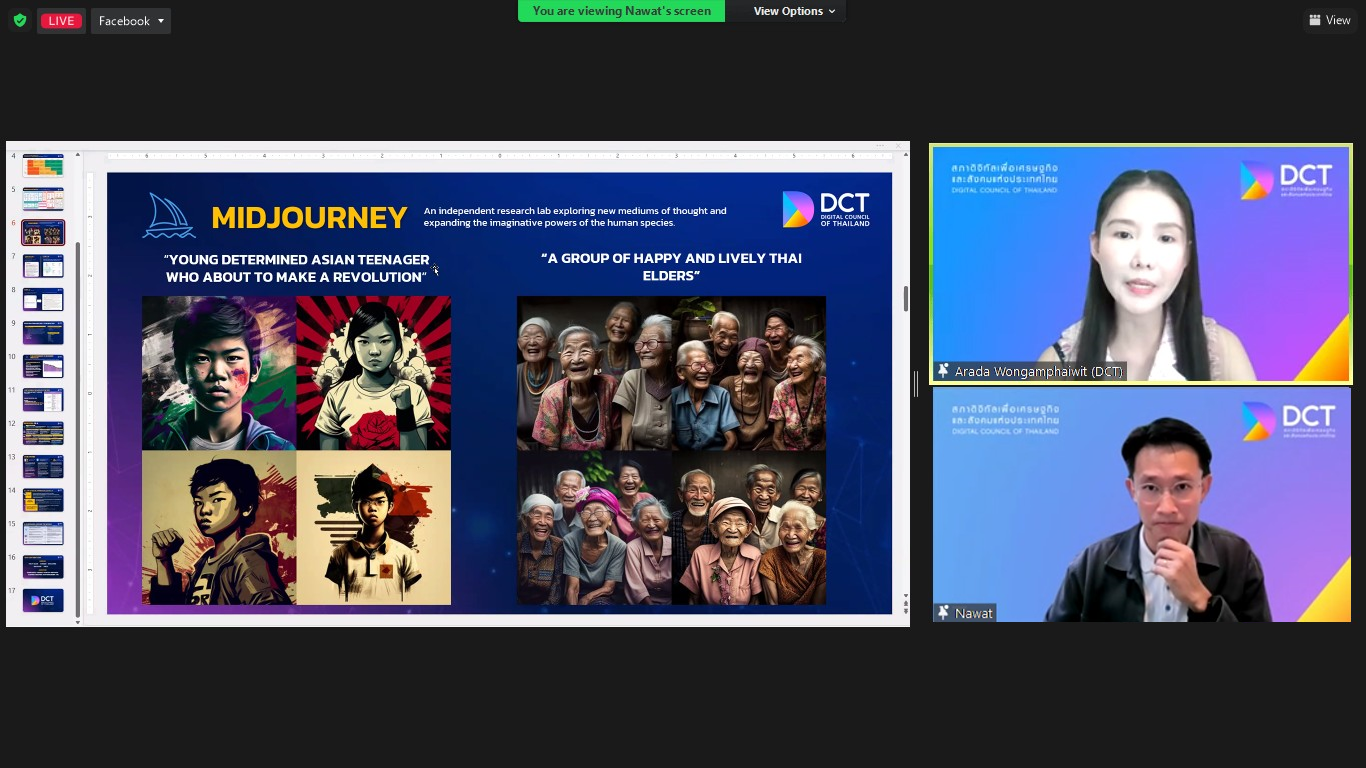Screen dimensions: 1366x768
Task: Click the 'Young determined Asian teenager' prompt text
Action: (x=296, y=268)
